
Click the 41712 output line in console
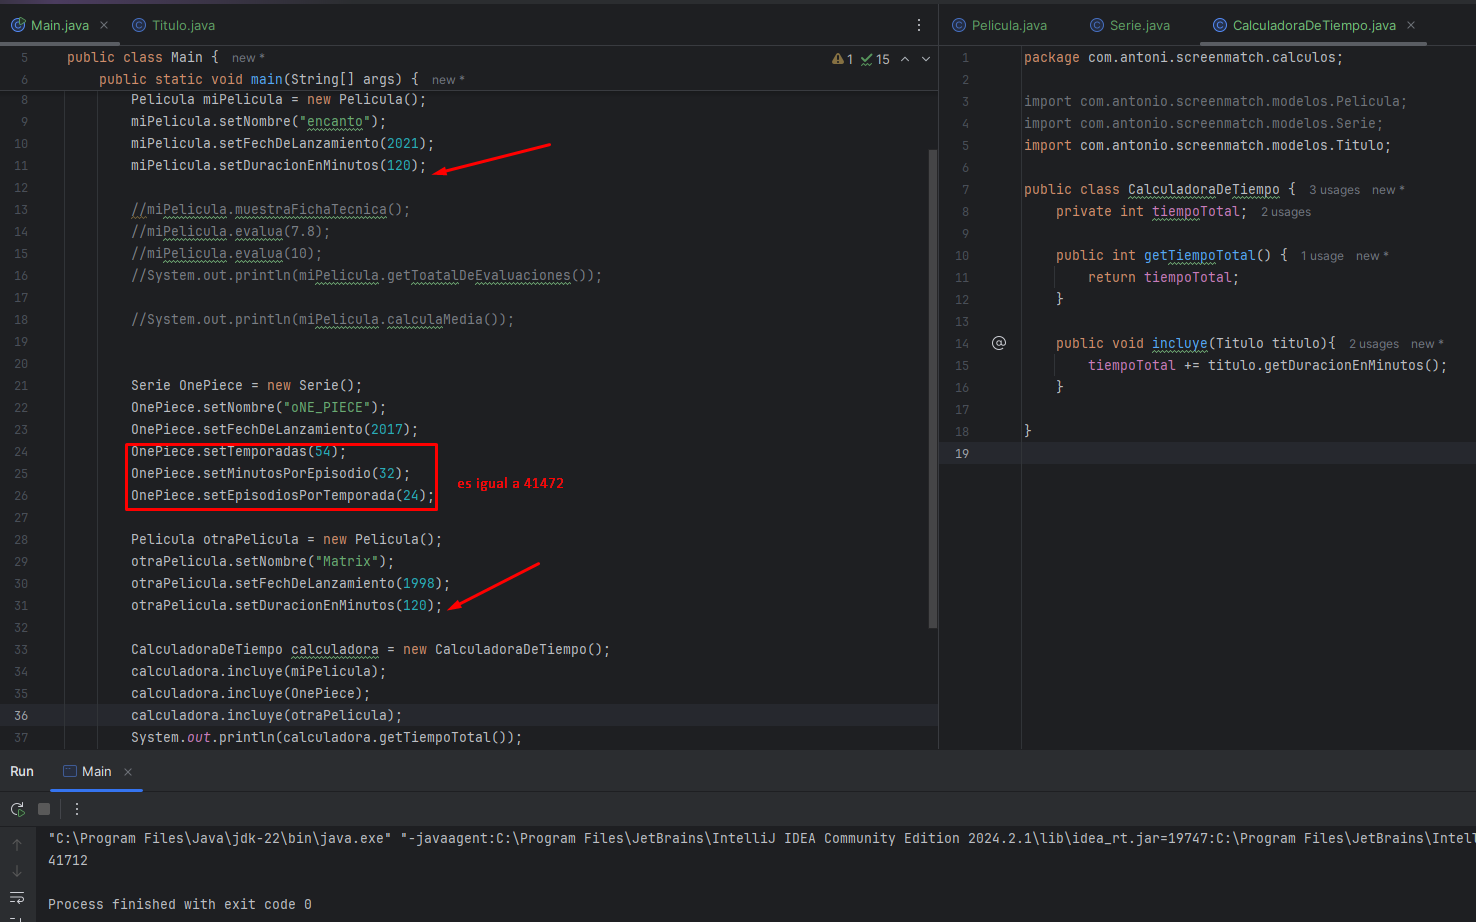[68, 860]
